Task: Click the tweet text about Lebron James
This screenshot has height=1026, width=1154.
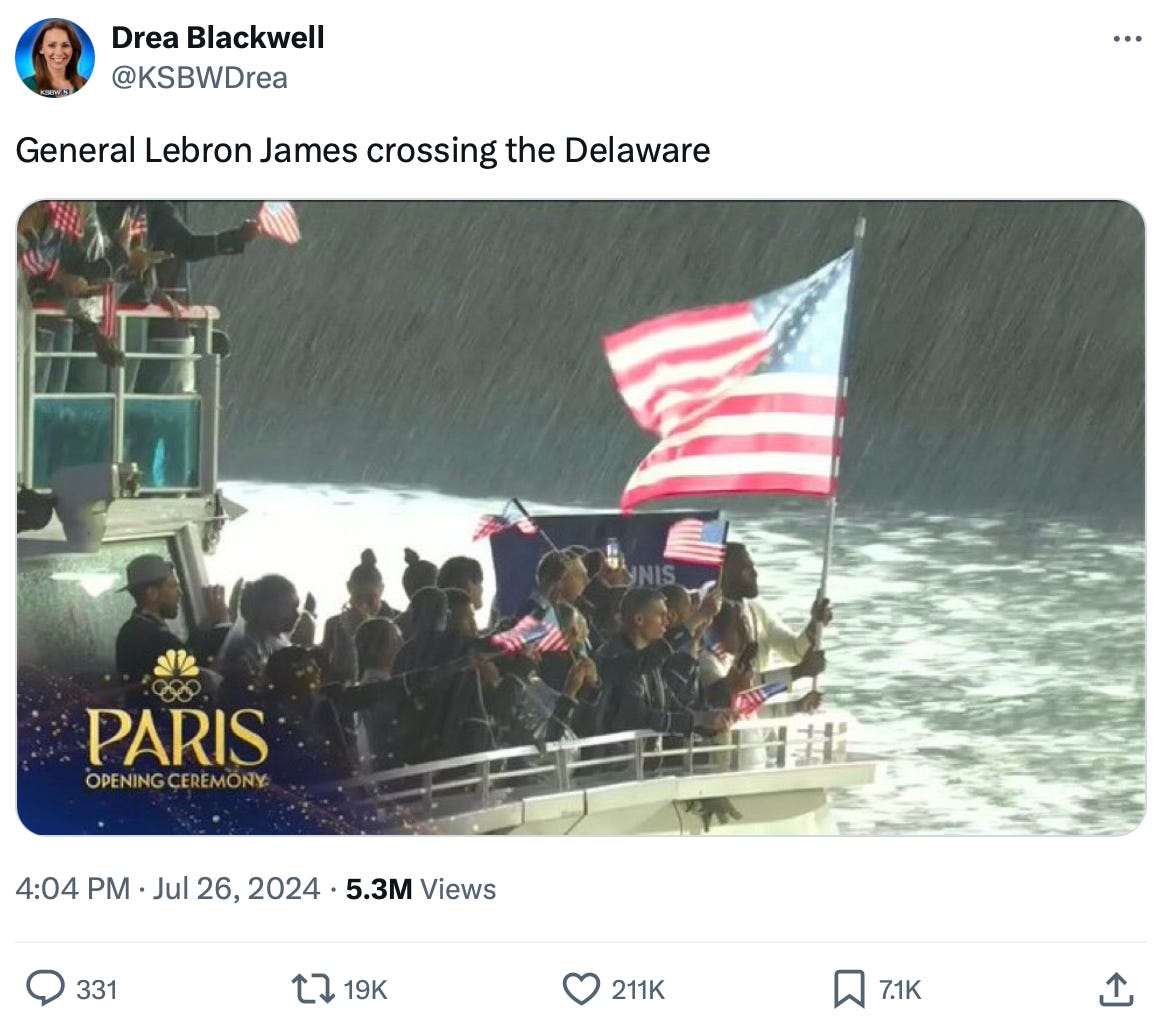Action: click(363, 150)
